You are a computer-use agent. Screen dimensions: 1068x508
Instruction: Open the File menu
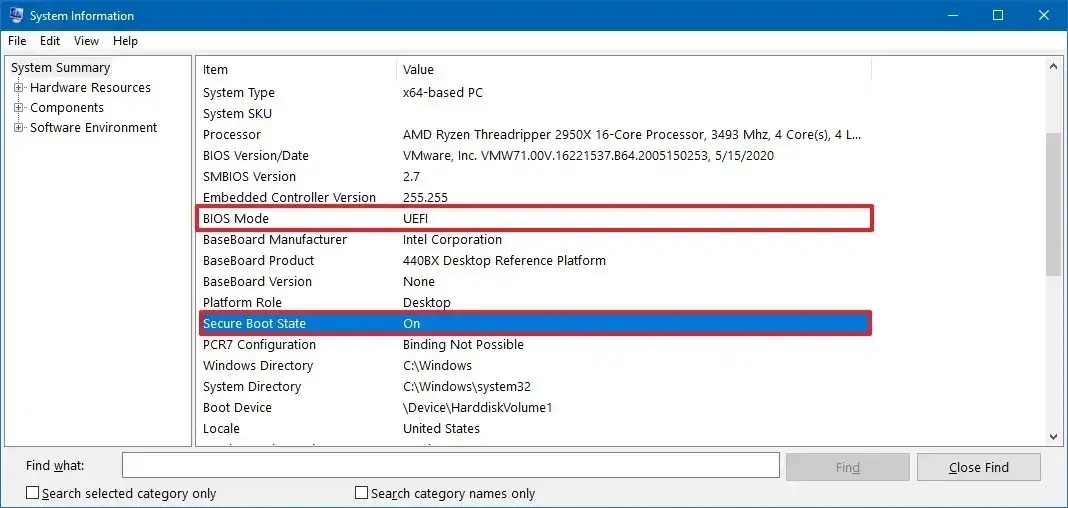click(17, 41)
